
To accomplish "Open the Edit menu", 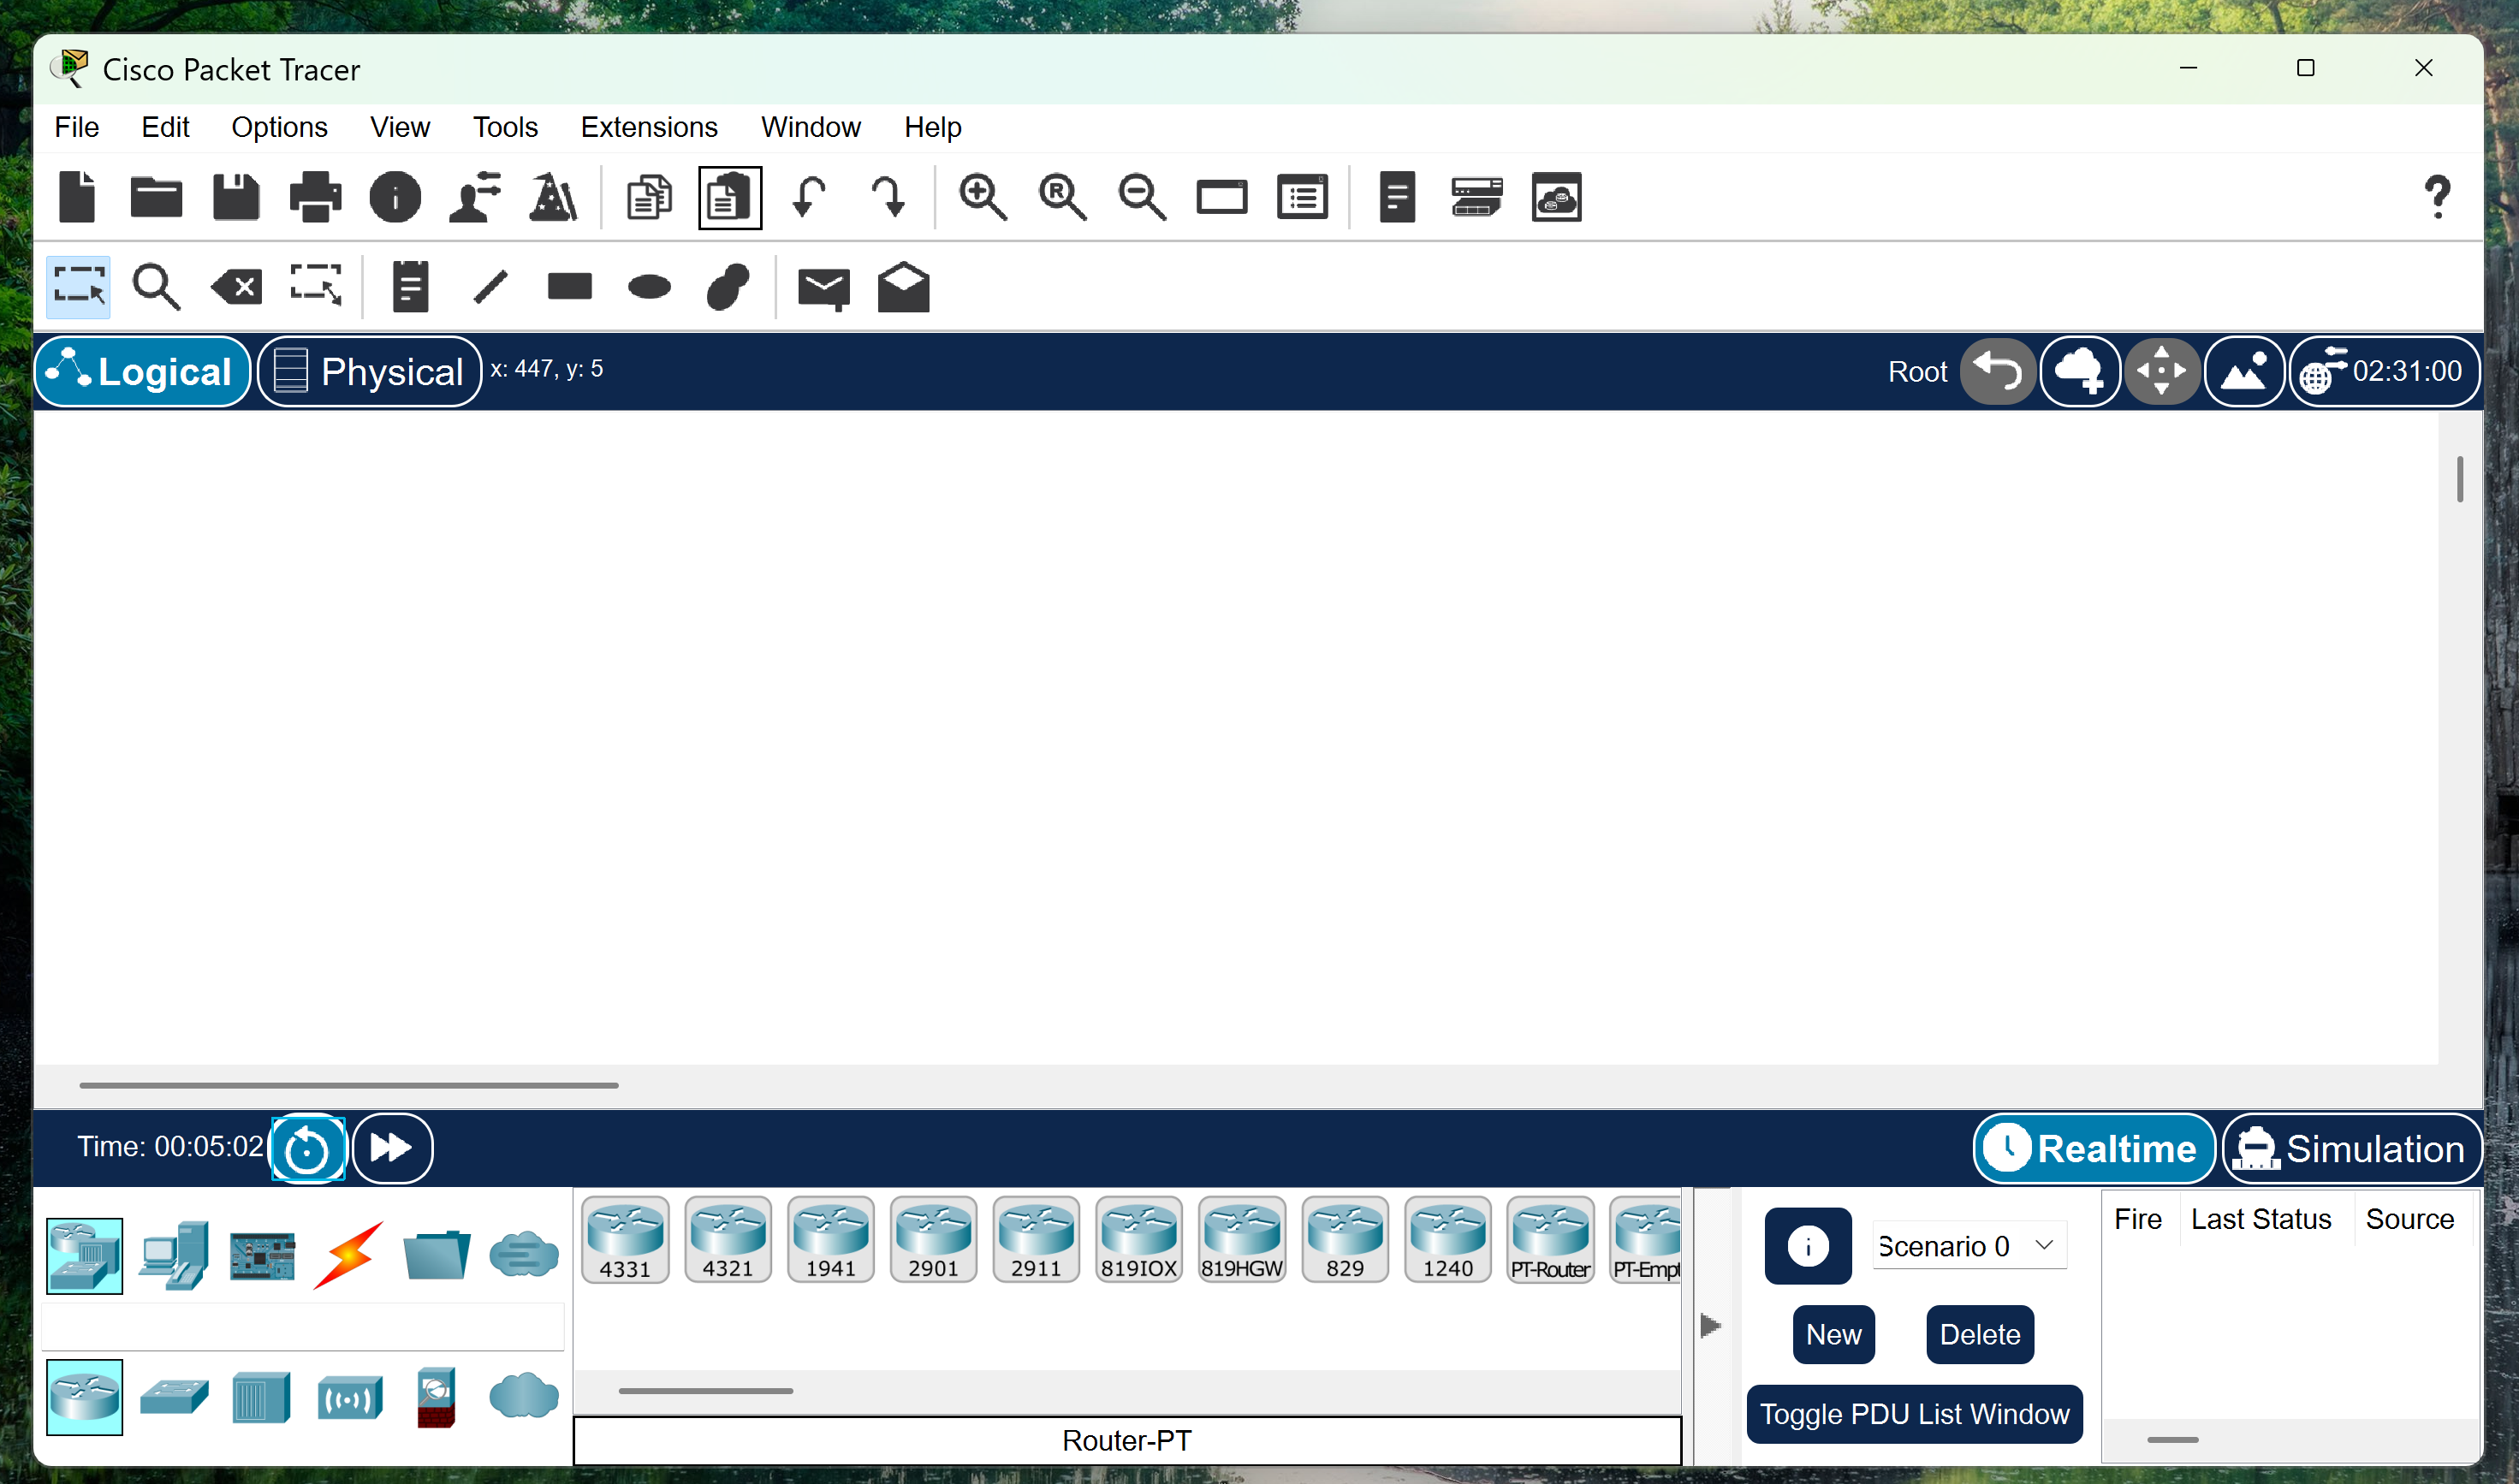I will coord(165,127).
